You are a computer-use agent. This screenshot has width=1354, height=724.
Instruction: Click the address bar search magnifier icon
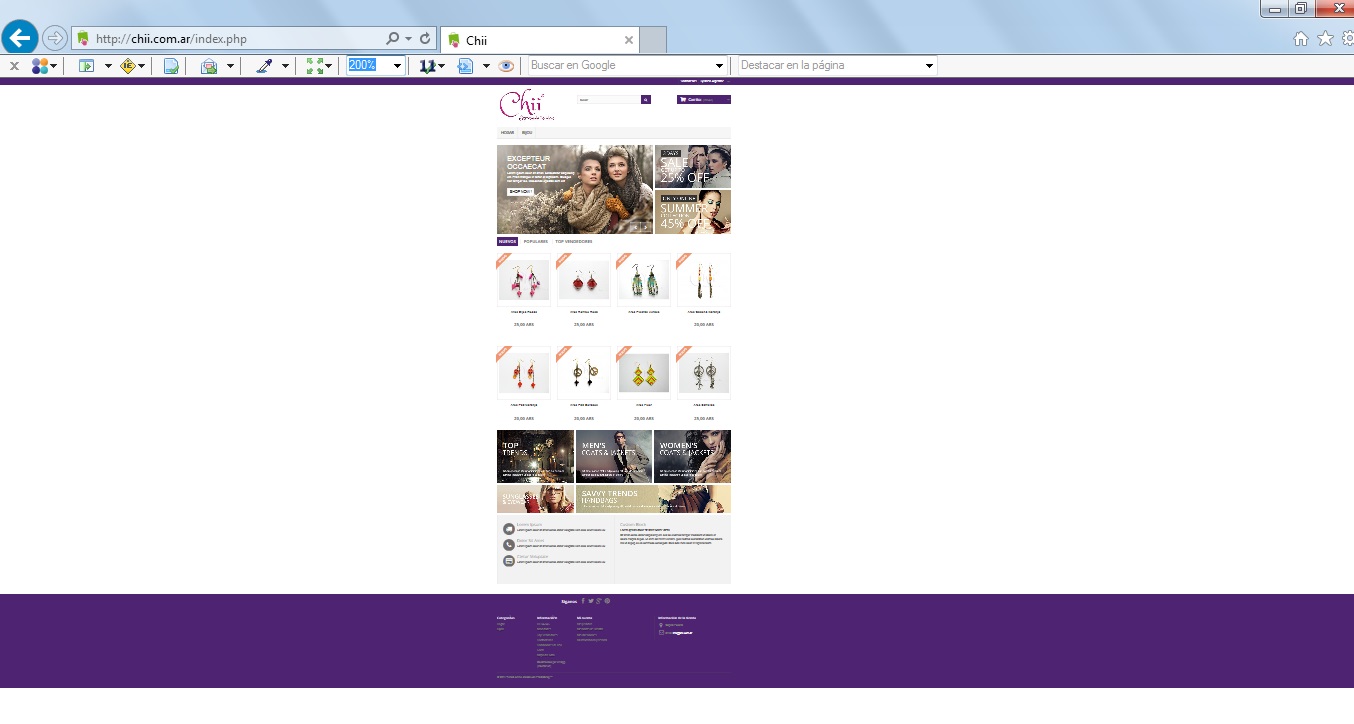[393, 39]
